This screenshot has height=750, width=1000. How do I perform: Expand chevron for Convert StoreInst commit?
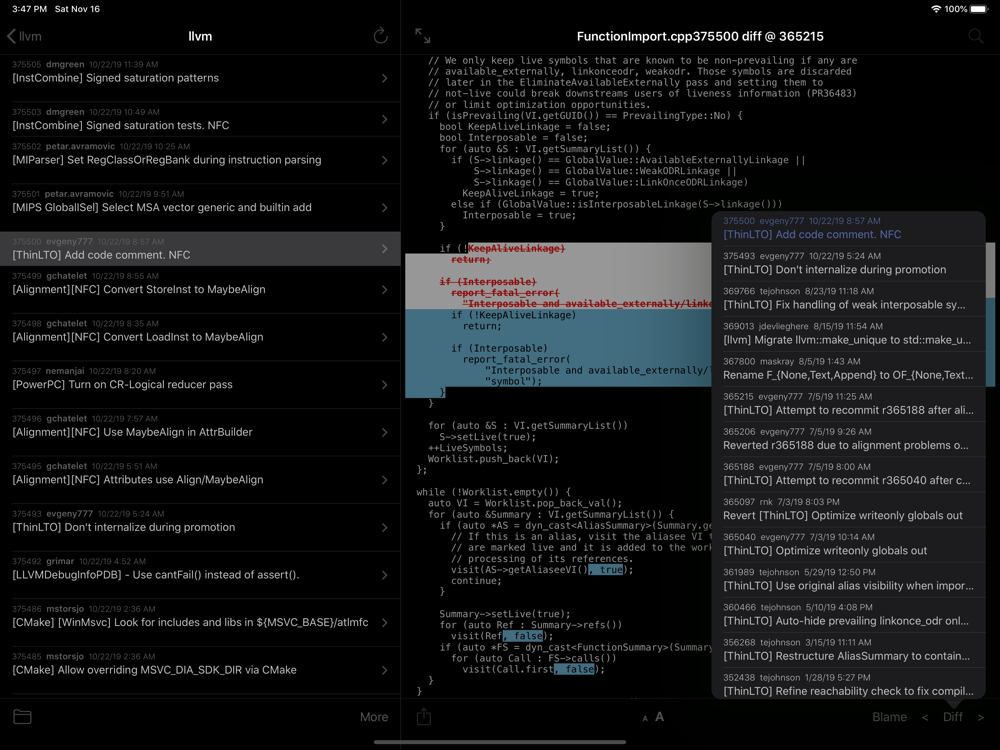point(385,290)
